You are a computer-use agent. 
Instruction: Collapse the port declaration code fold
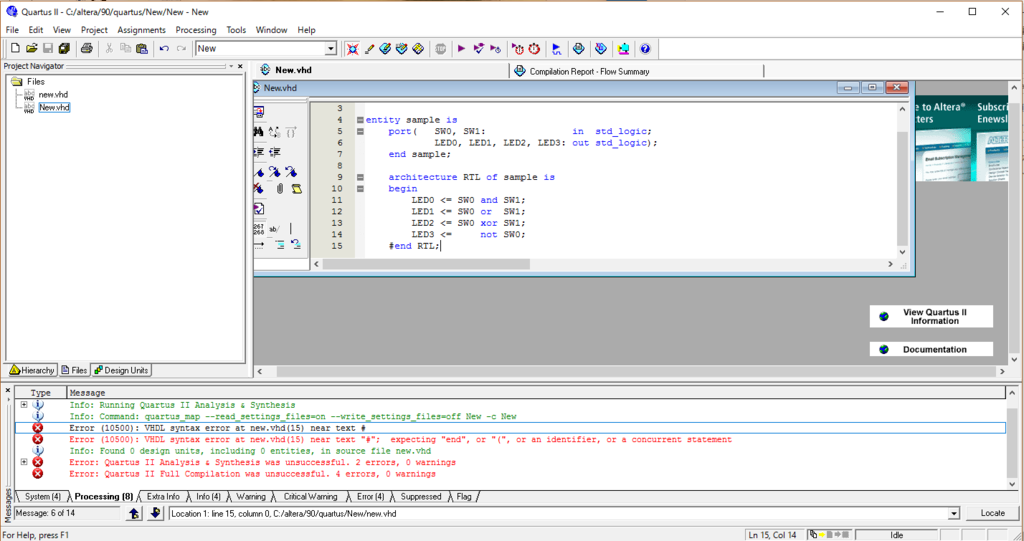360,131
